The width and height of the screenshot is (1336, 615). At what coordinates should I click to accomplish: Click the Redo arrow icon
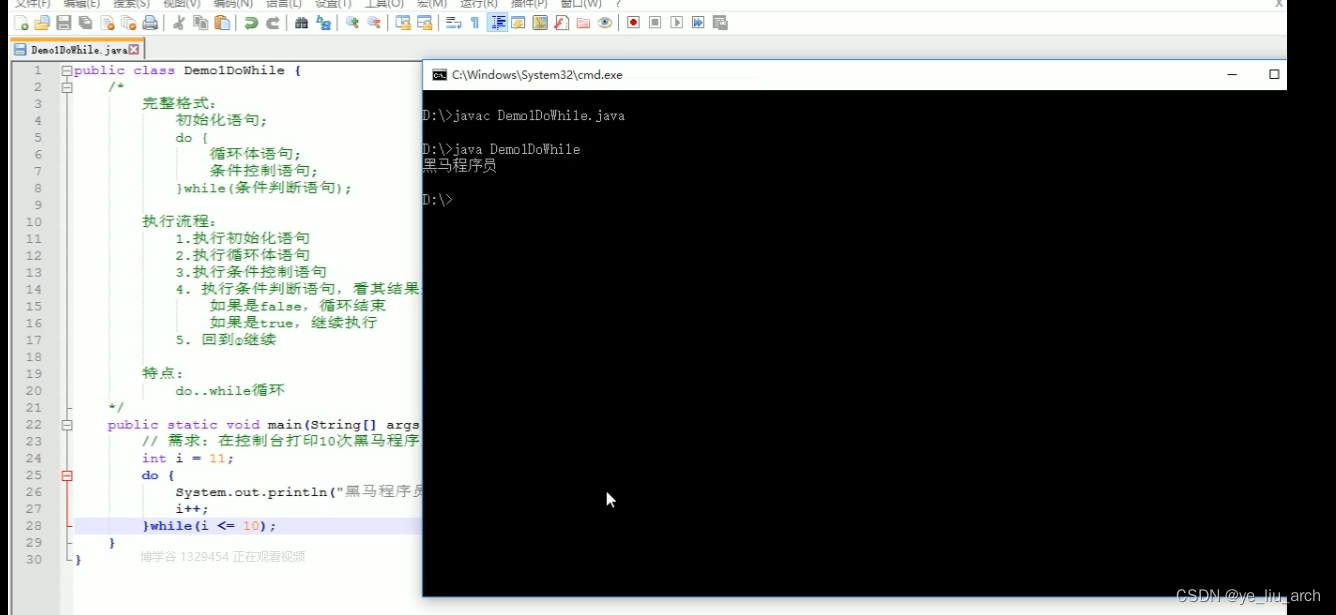tap(272, 22)
